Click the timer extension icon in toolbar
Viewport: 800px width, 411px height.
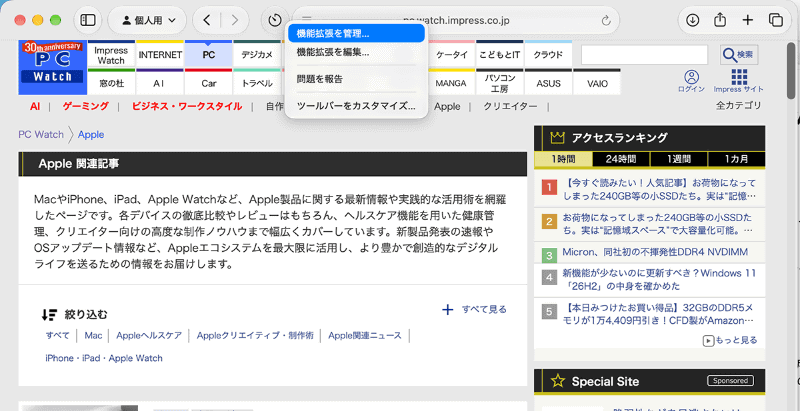coord(274,20)
